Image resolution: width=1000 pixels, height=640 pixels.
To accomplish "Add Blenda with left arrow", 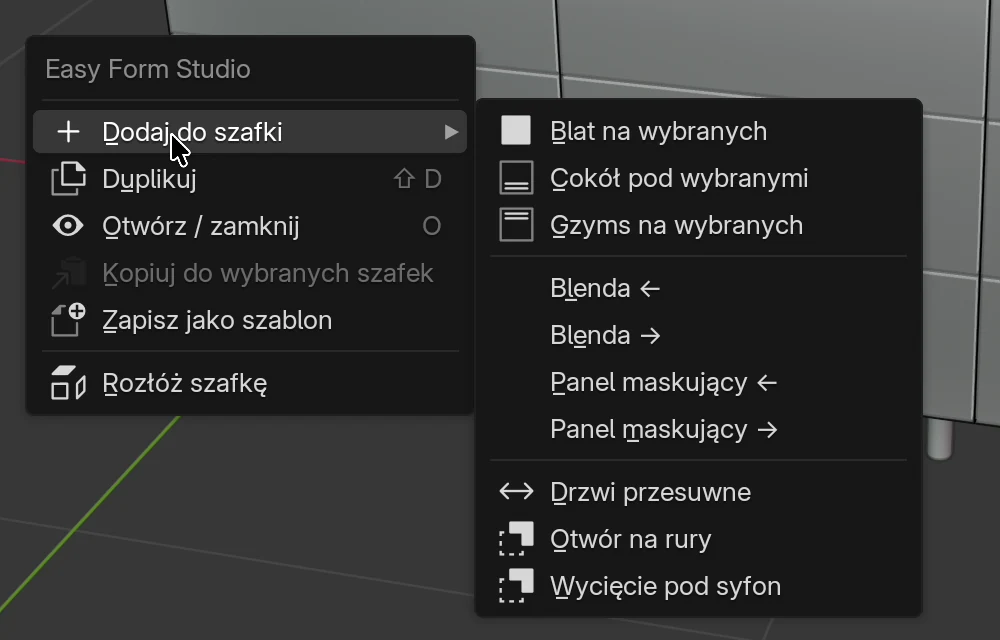I will coord(699,288).
